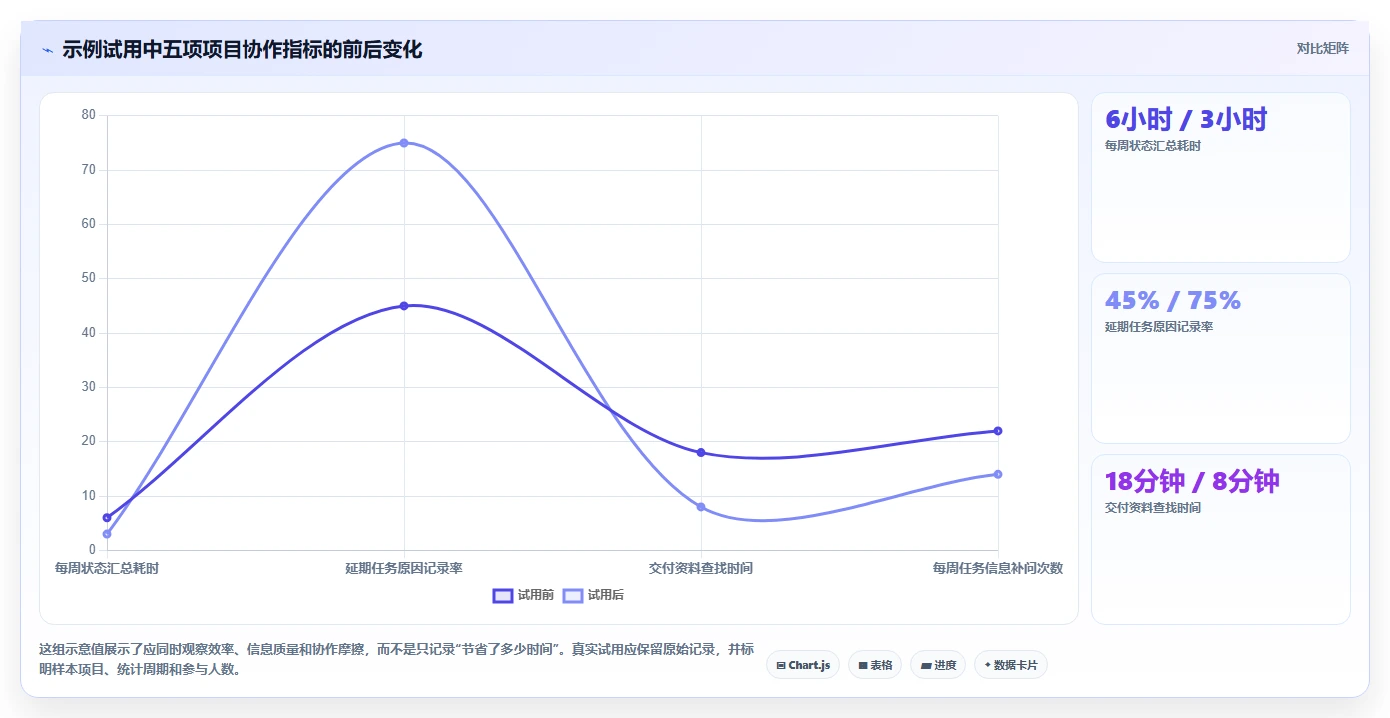Click the 试用前 legend color box

503,595
